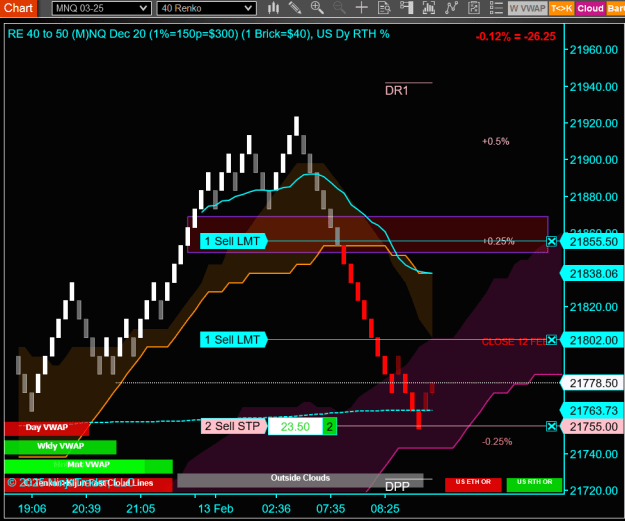Viewport: 625px width, 521px height.
Task: Click the +0.5% level label
Action: coord(495,142)
